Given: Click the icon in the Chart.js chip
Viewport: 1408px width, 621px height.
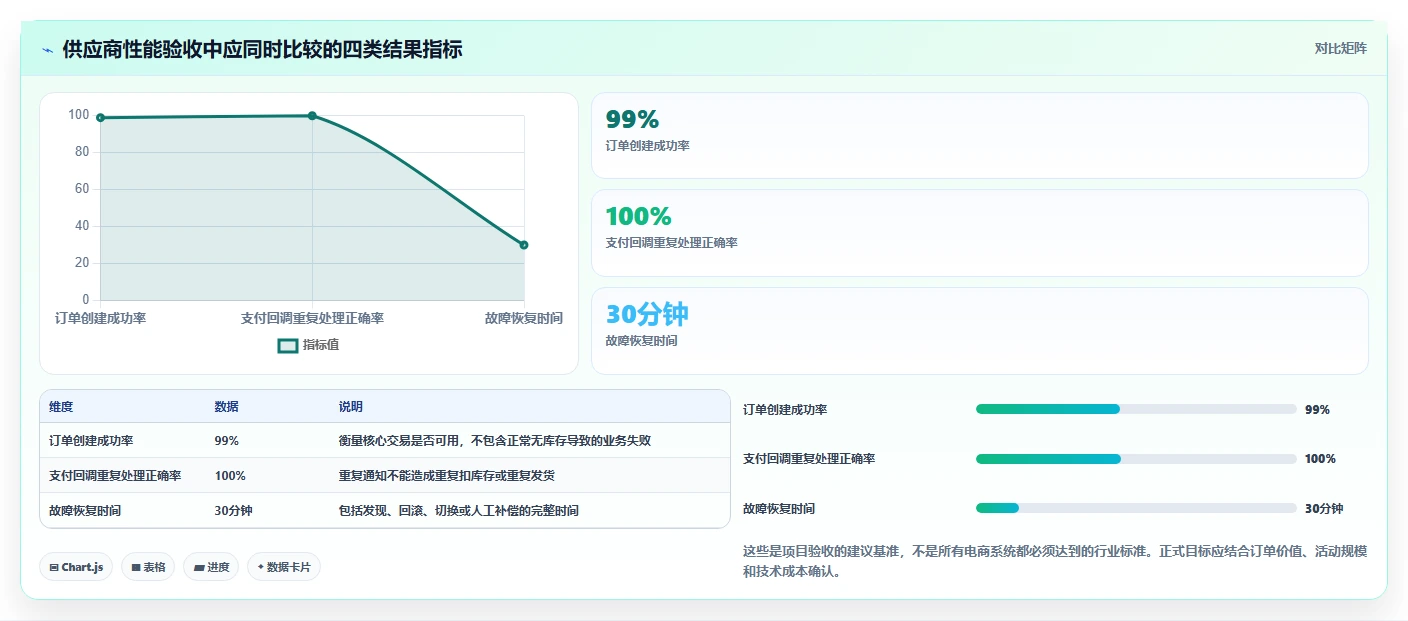Looking at the screenshot, I should (53, 567).
